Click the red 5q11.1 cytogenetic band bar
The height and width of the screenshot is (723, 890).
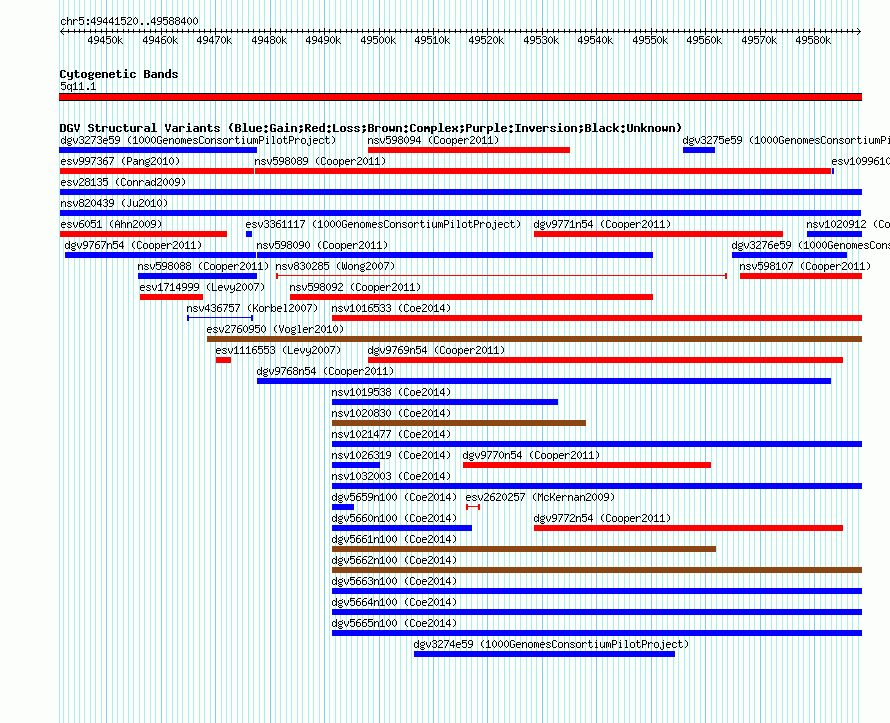pyautogui.click(x=460, y=97)
